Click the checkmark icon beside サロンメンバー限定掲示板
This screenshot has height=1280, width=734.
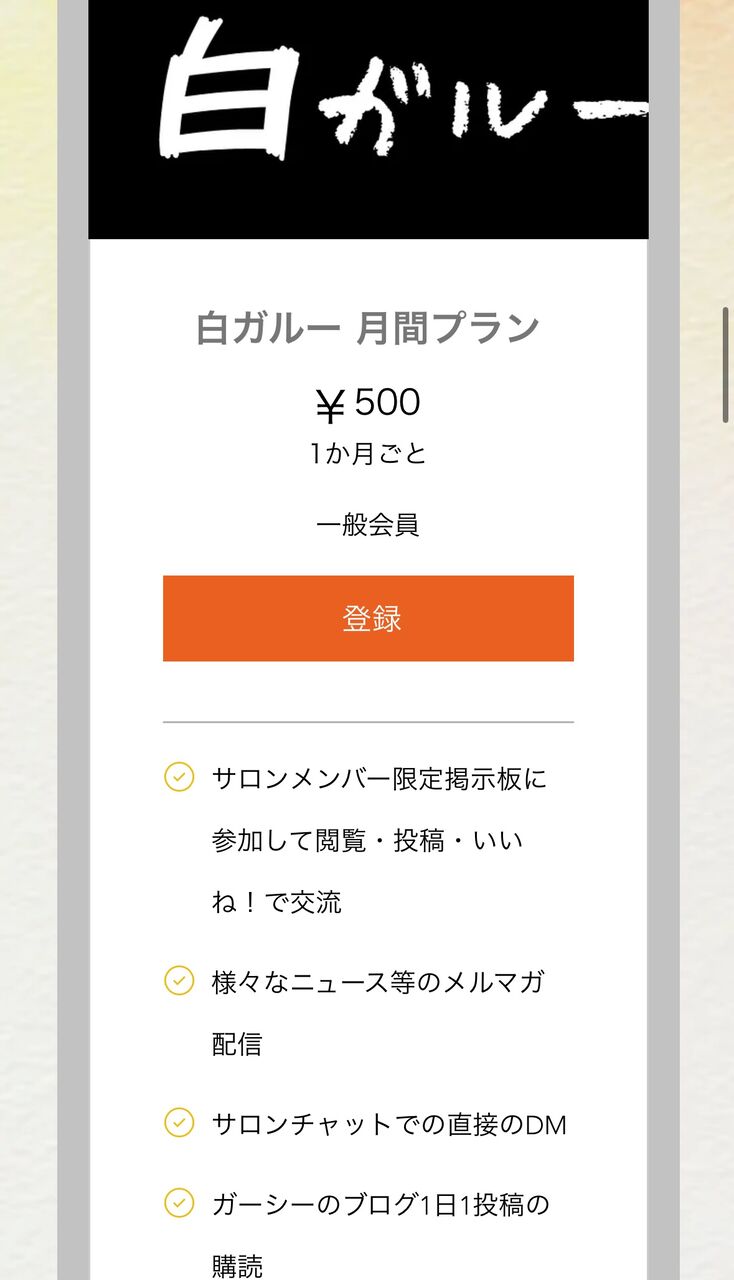pyautogui.click(x=179, y=777)
